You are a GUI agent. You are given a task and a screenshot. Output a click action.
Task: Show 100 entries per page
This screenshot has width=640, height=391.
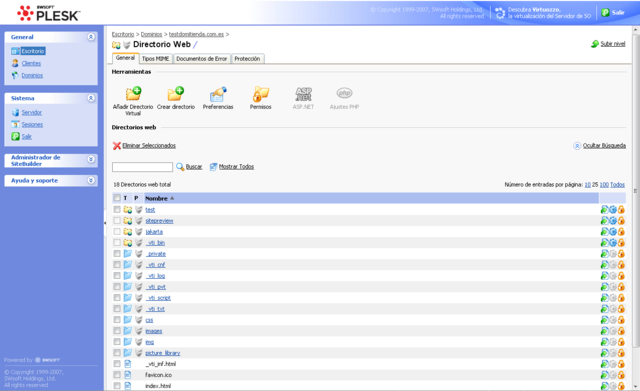(x=604, y=185)
